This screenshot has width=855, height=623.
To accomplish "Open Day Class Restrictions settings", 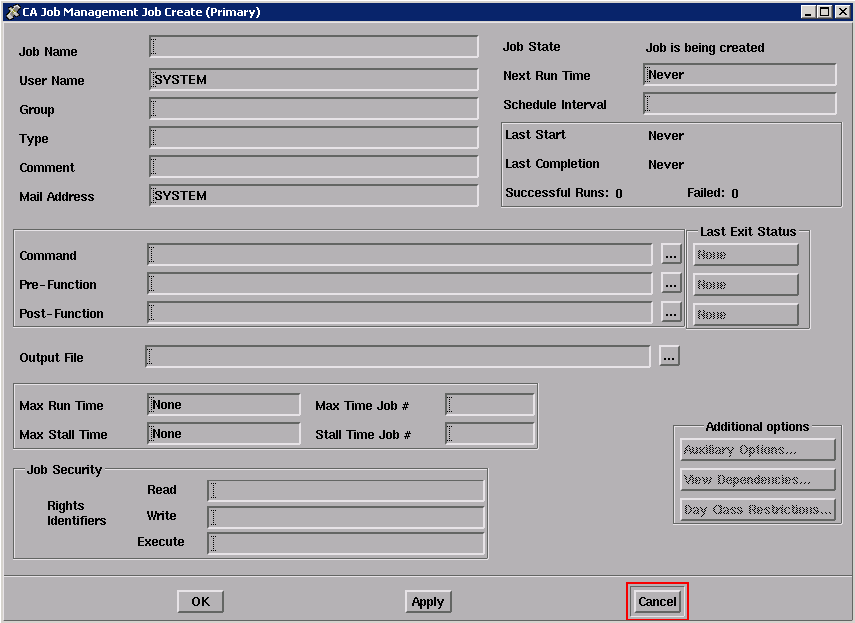I will (757, 509).
